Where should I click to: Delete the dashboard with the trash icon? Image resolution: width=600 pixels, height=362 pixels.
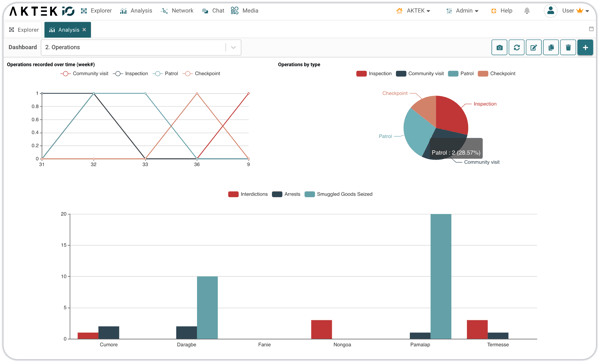tap(568, 47)
